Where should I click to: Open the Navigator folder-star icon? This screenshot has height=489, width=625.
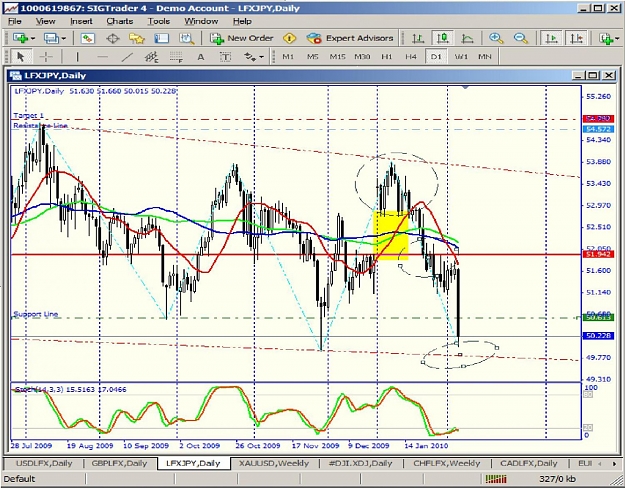pyautogui.click(x=137, y=38)
